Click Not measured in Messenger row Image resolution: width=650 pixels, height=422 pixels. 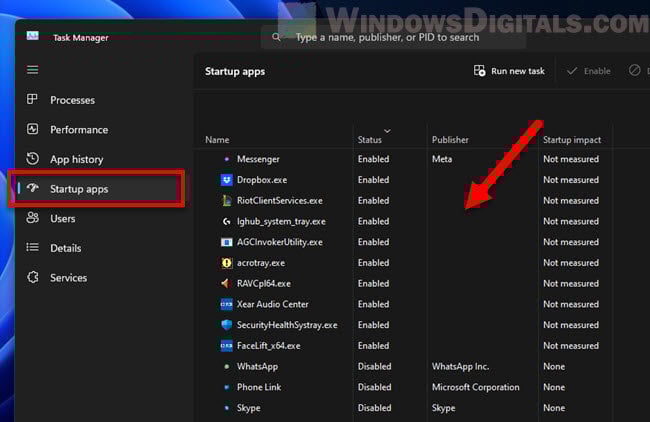571,159
